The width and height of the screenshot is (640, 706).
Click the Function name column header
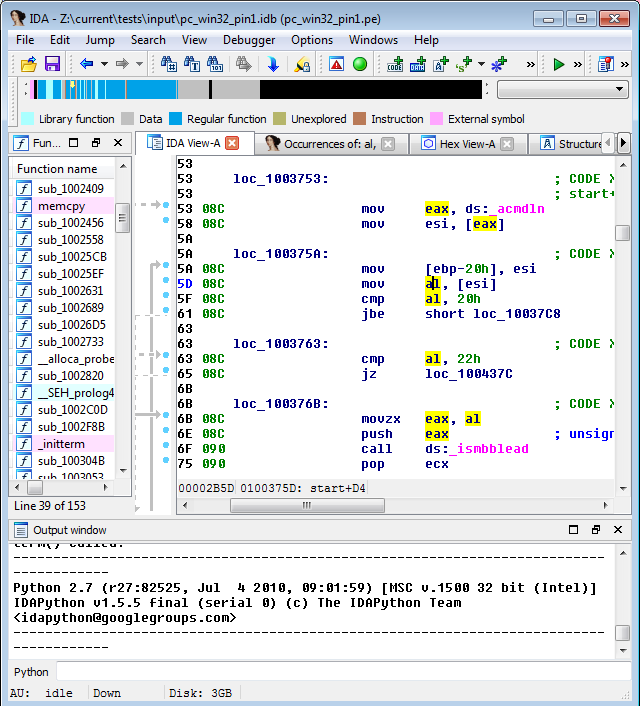coord(63,169)
